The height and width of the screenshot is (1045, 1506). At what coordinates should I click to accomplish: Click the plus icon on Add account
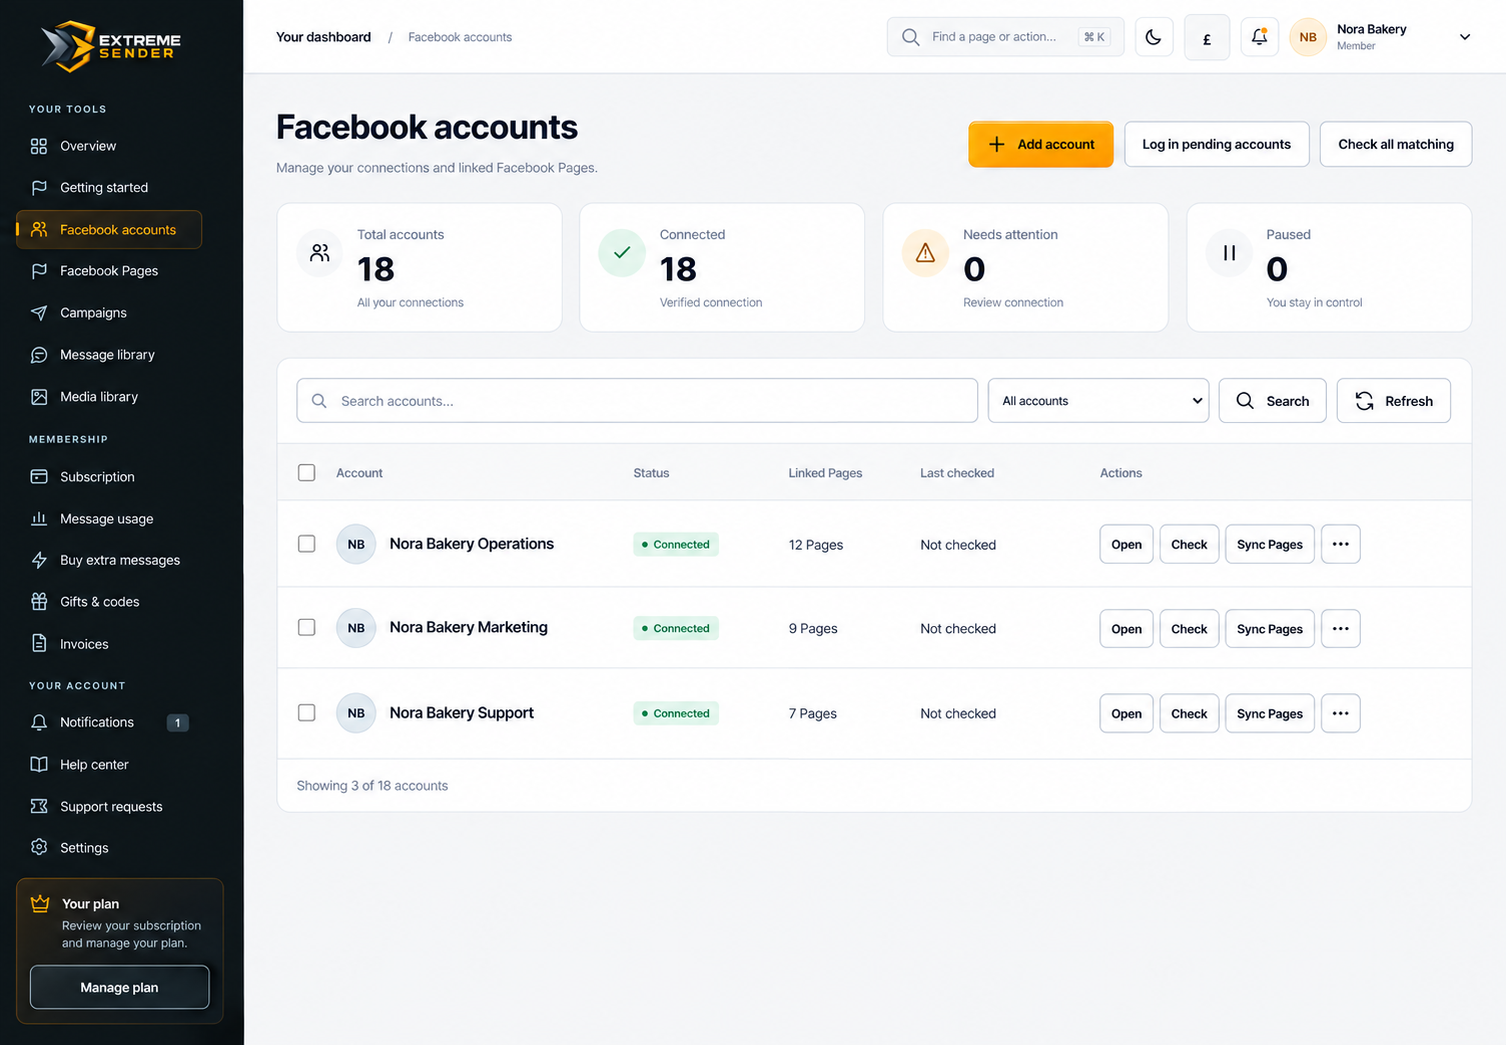coord(997,144)
